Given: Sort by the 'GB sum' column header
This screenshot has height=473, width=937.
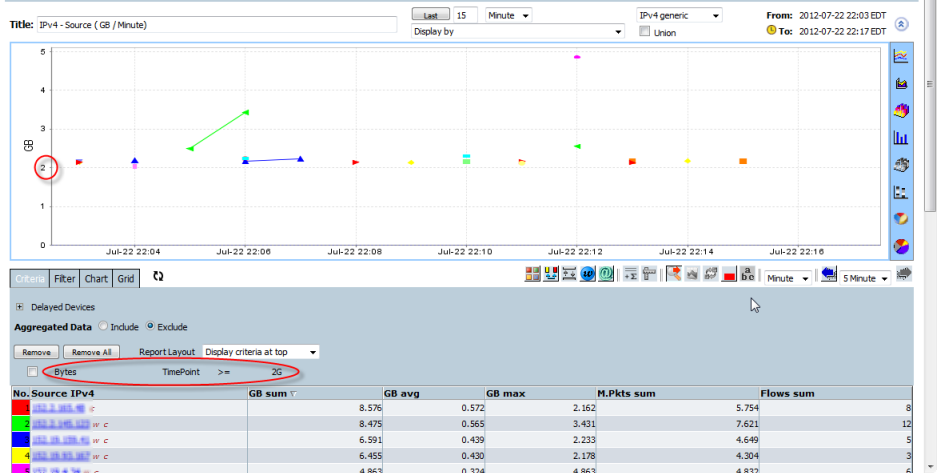Looking at the screenshot, I should (315, 394).
